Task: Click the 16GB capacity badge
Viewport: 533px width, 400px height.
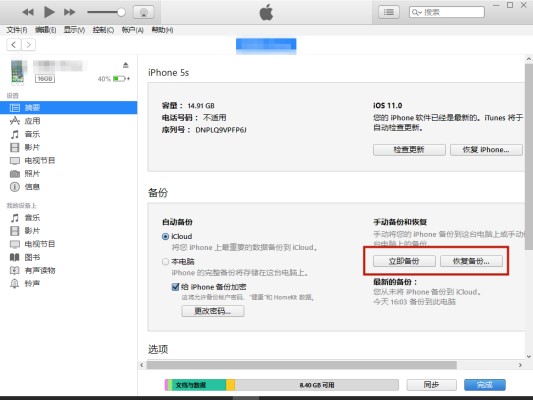Action: (x=45, y=79)
